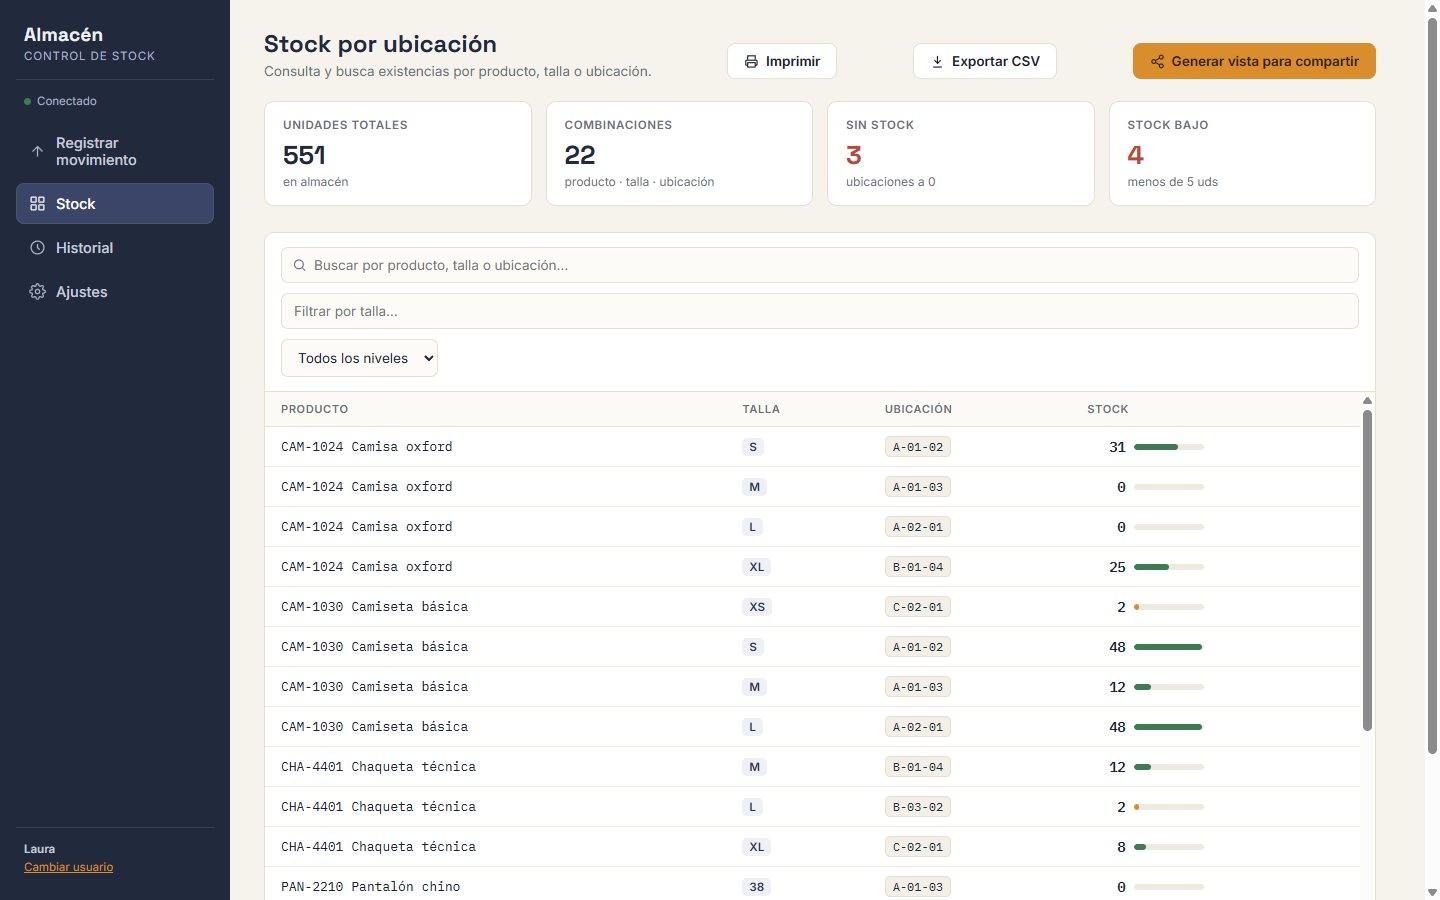1440x900 pixels.
Task: Click location A-02-01 for Camiseta básica L
Action: pyautogui.click(x=918, y=727)
